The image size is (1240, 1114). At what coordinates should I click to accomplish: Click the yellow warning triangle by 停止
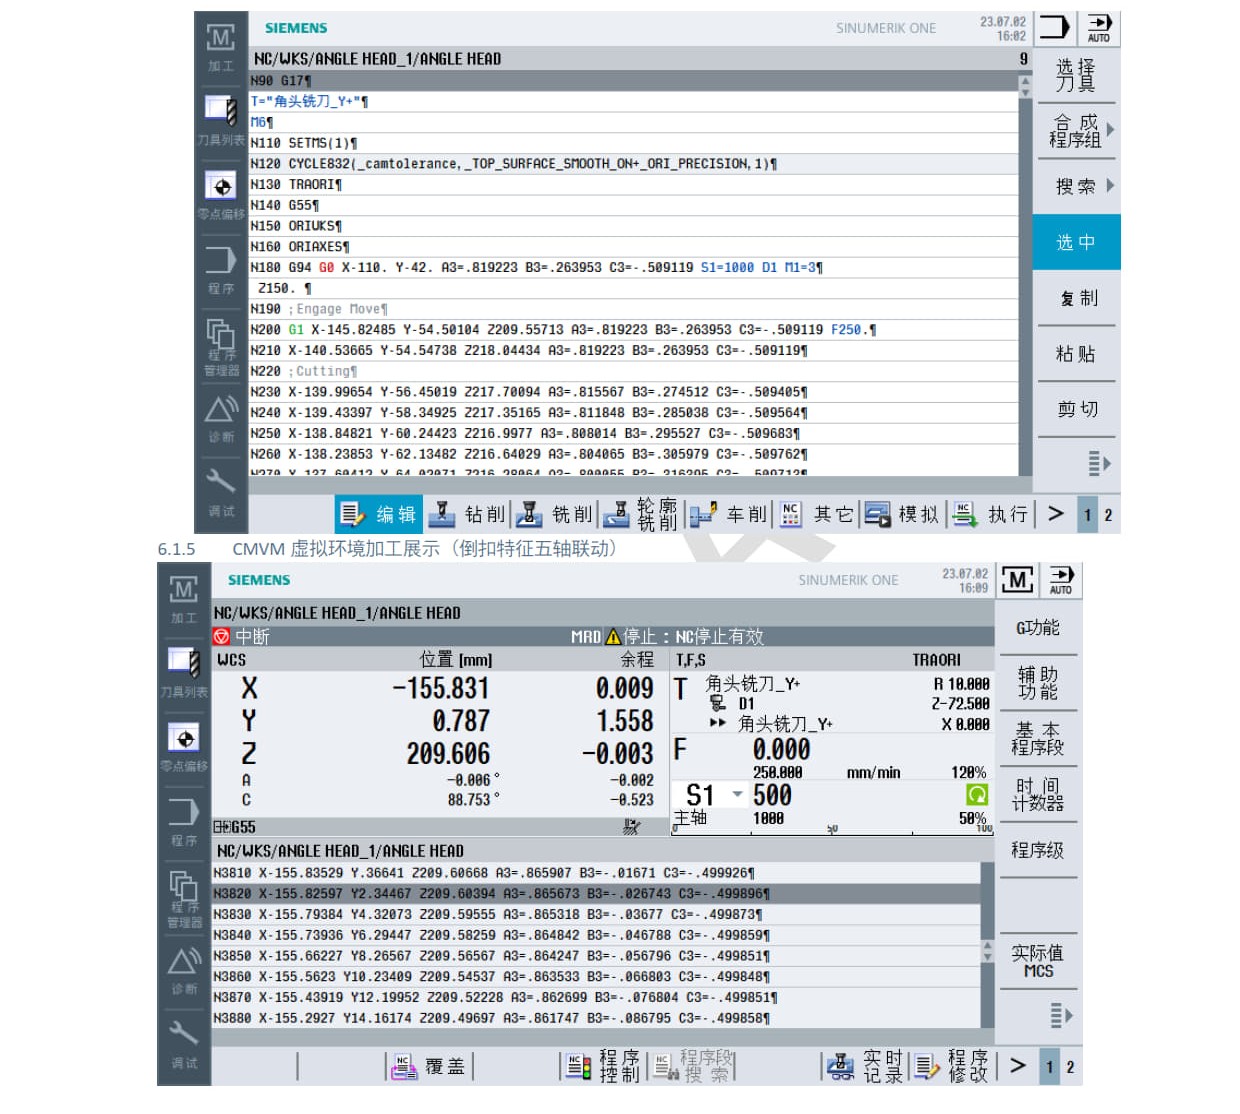tap(612, 636)
